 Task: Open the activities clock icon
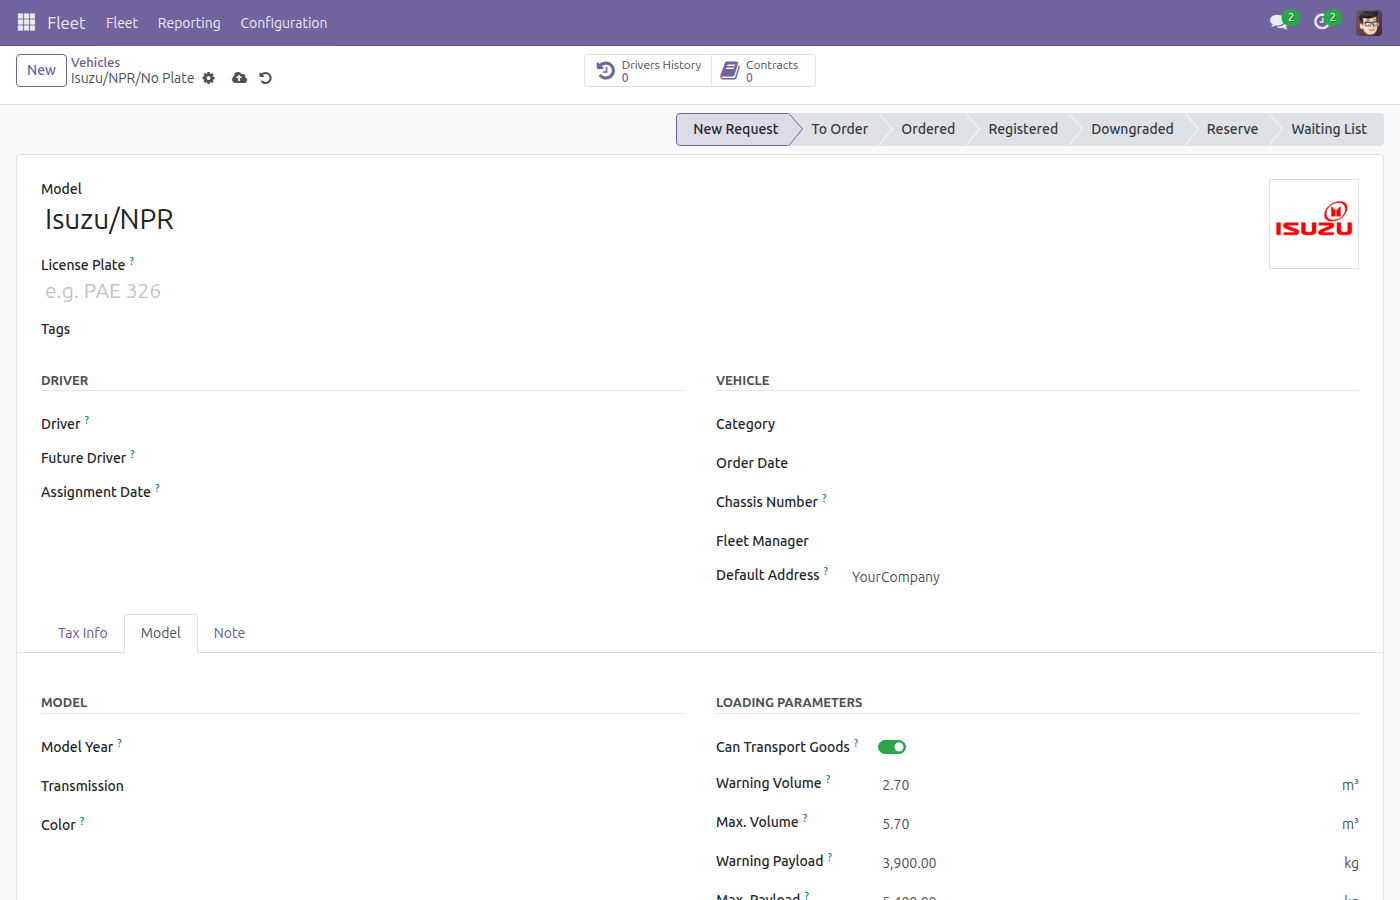point(1321,22)
